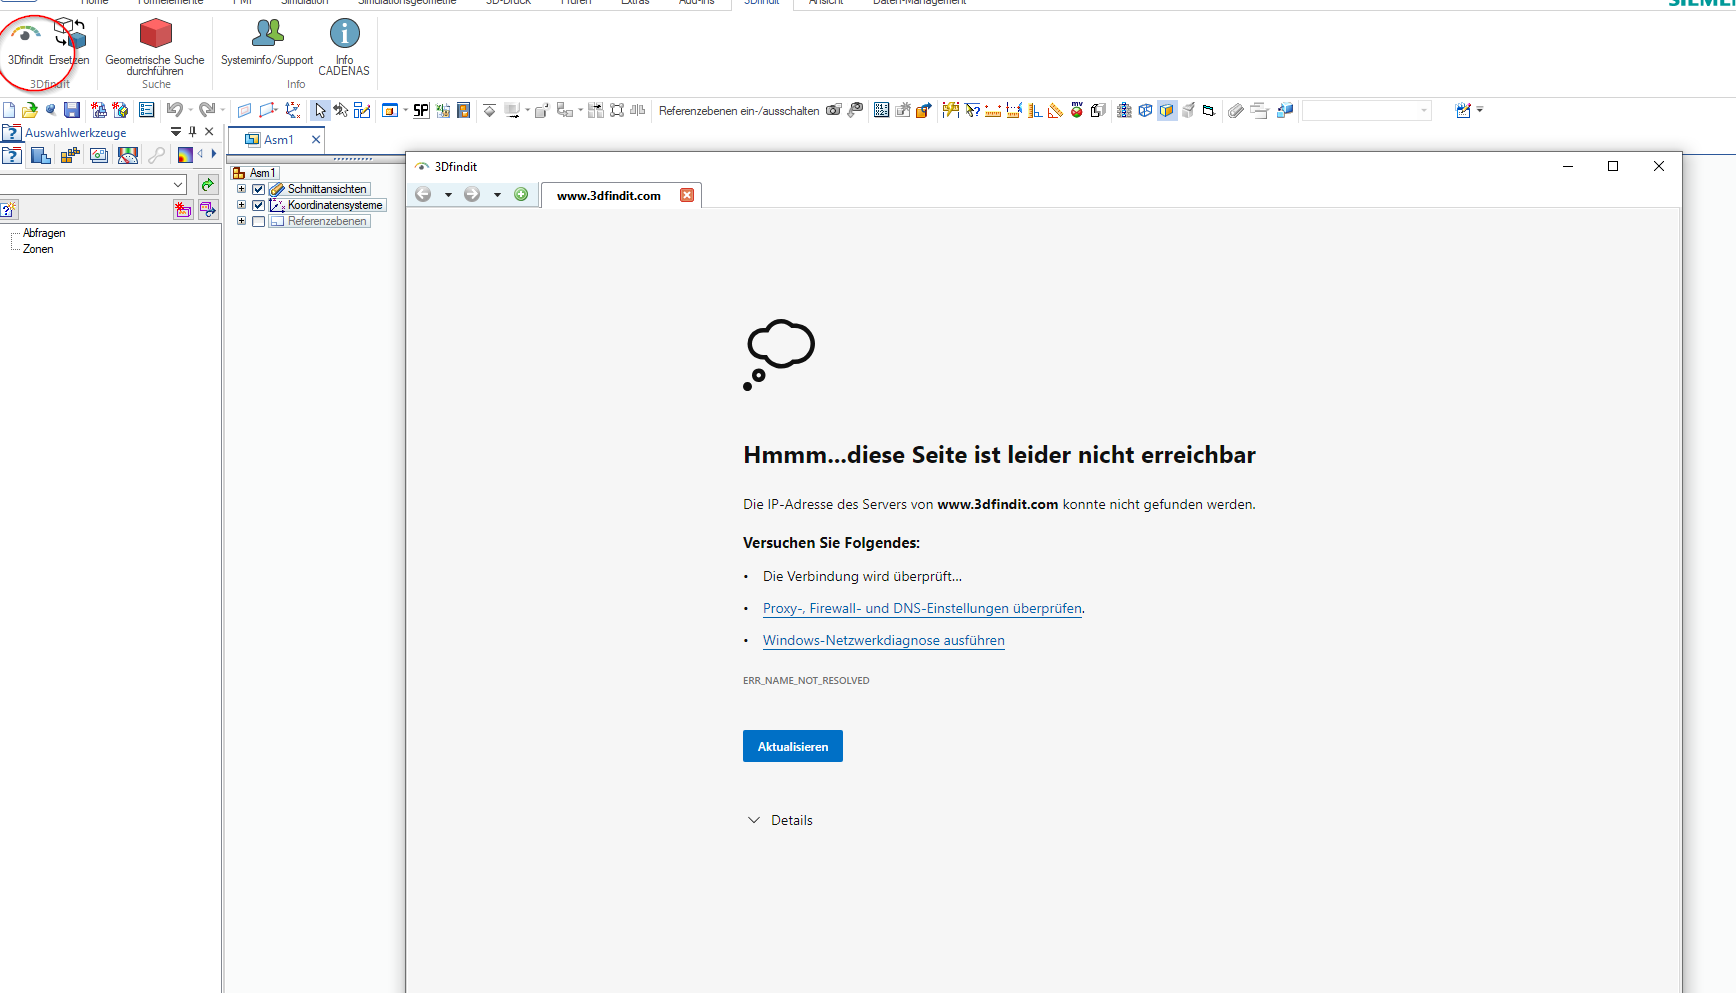1736x993 pixels.
Task: Click the green refresh arrow beside query dropdown
Action: point(208,184)
